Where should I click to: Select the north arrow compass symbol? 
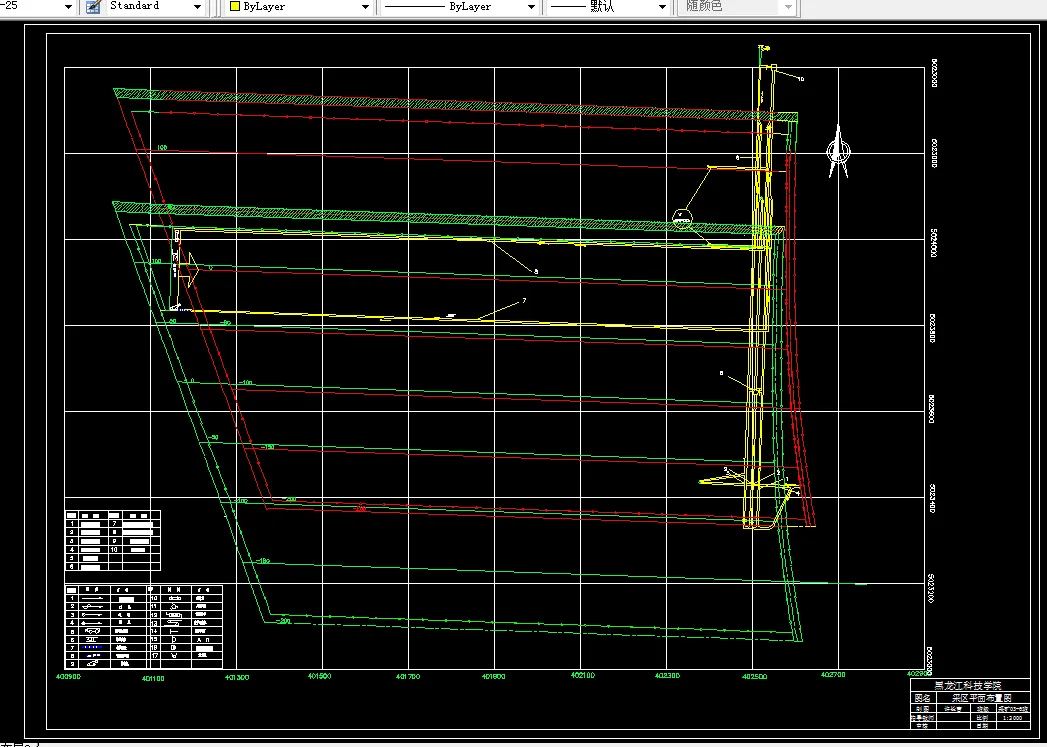[x=839, y=152]
